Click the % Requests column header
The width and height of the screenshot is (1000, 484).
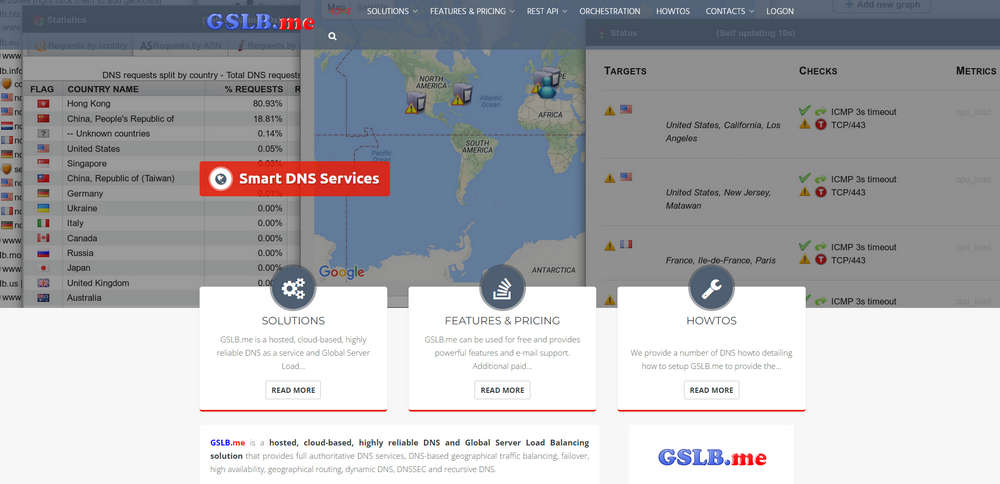(x=254, y=89)
